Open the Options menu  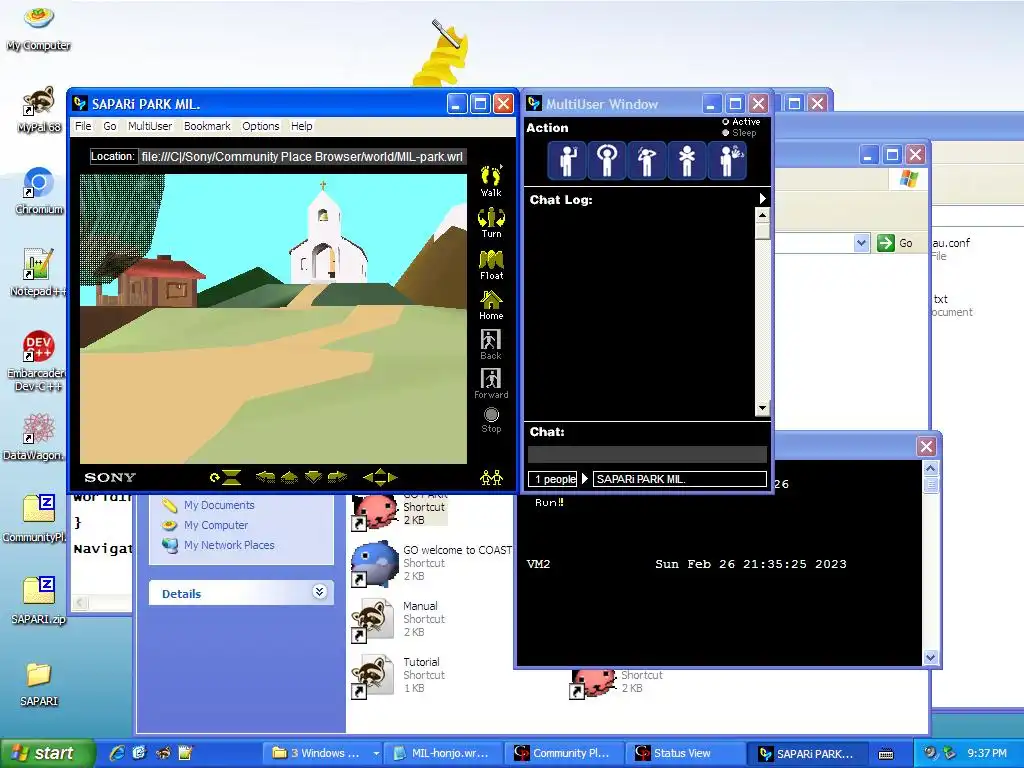click(x=261, y=126)
